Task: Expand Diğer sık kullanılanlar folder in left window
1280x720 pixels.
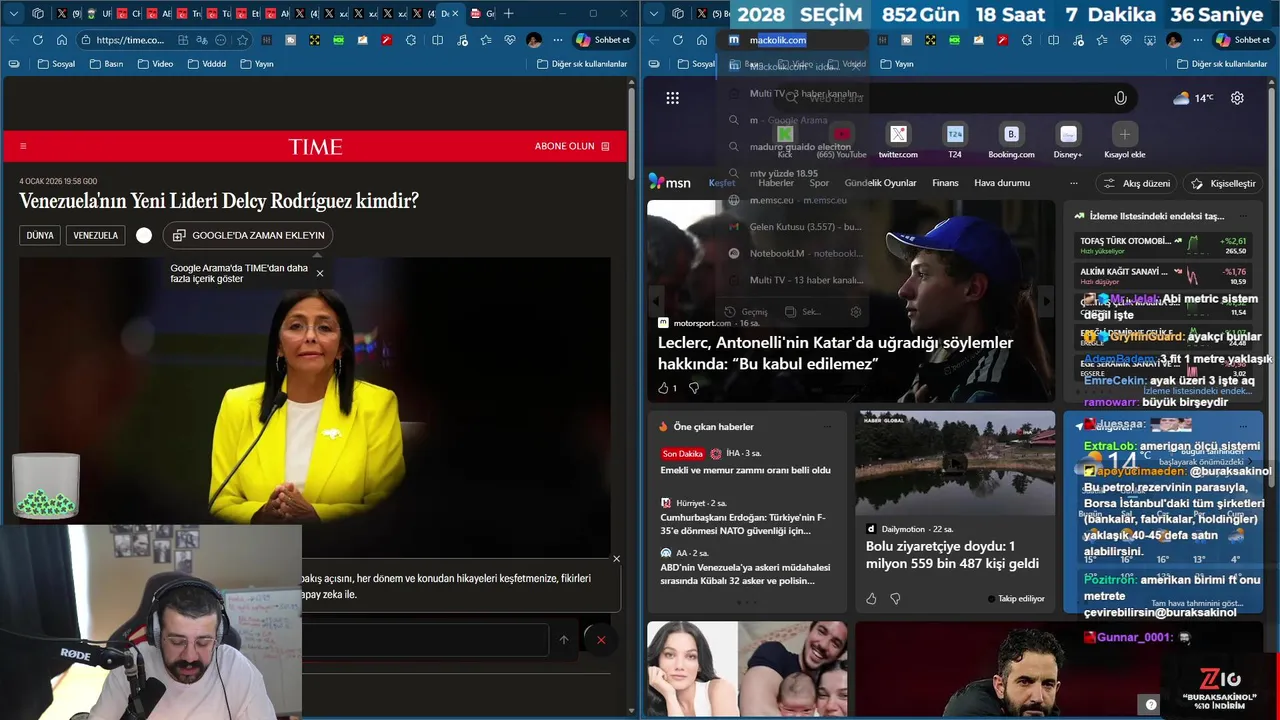Action: click(582, 64)
